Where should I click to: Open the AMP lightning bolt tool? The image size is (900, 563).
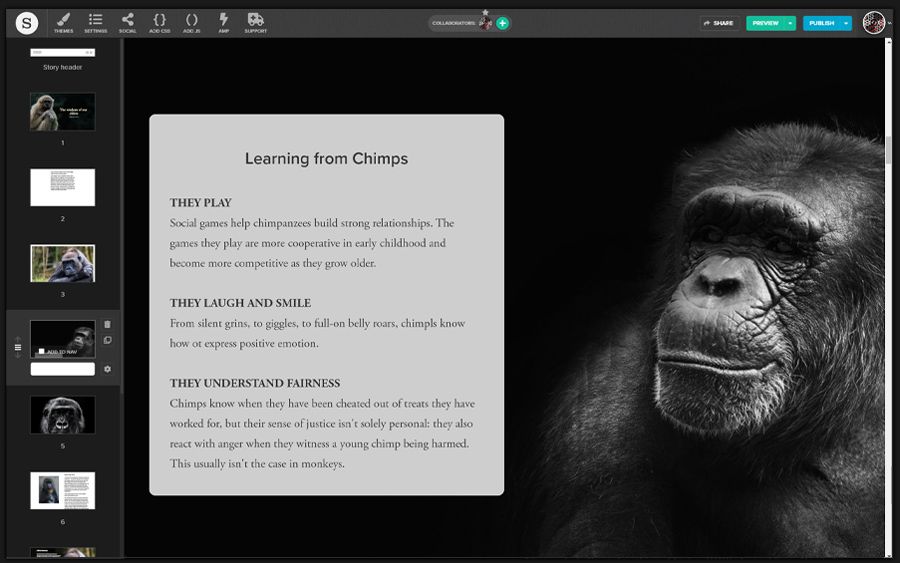coord(223,22)
